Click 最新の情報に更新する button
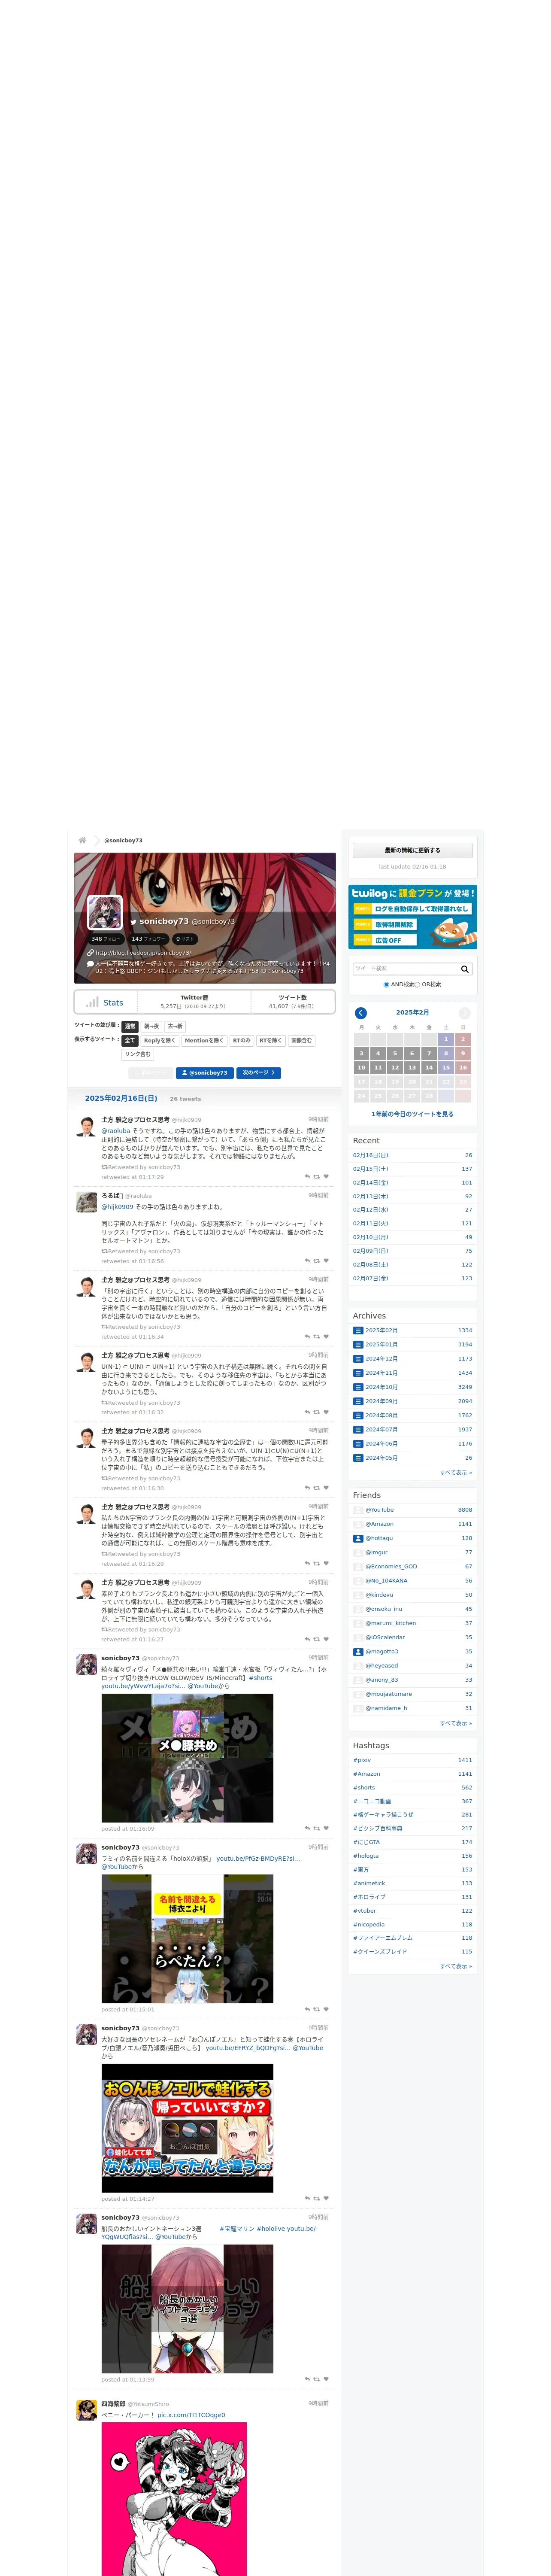Screen dimensions: 551x2576 click(x=412, y=850)
